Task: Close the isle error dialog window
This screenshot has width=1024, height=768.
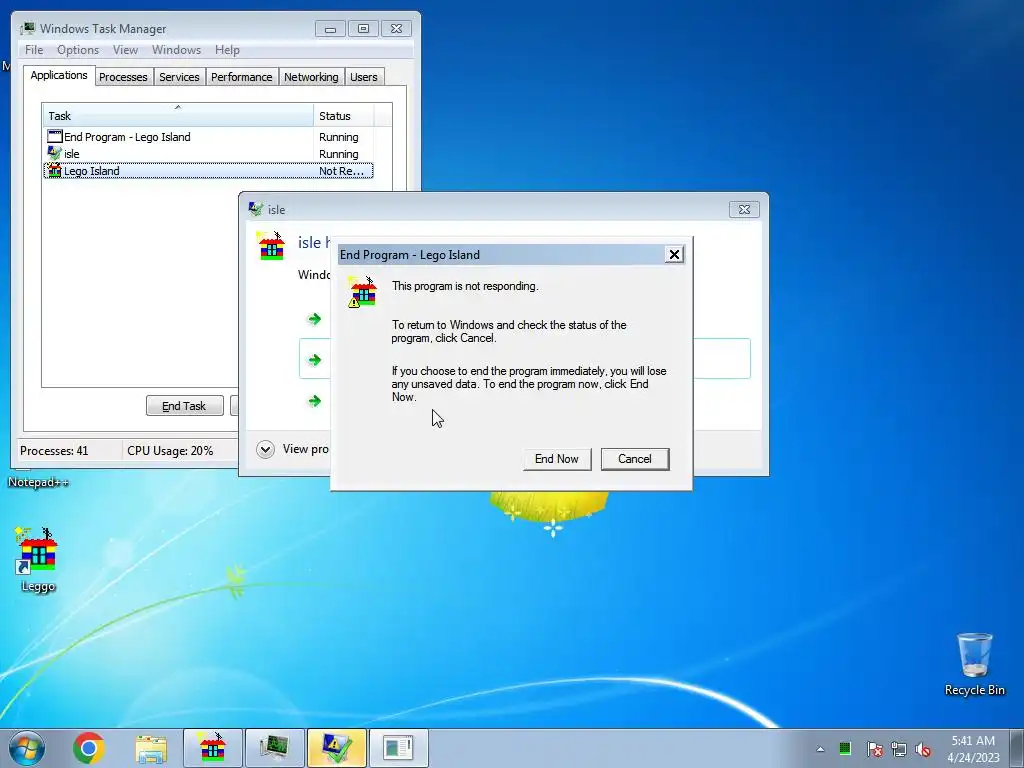Action: pyautogui.click(x=744, y=210)
